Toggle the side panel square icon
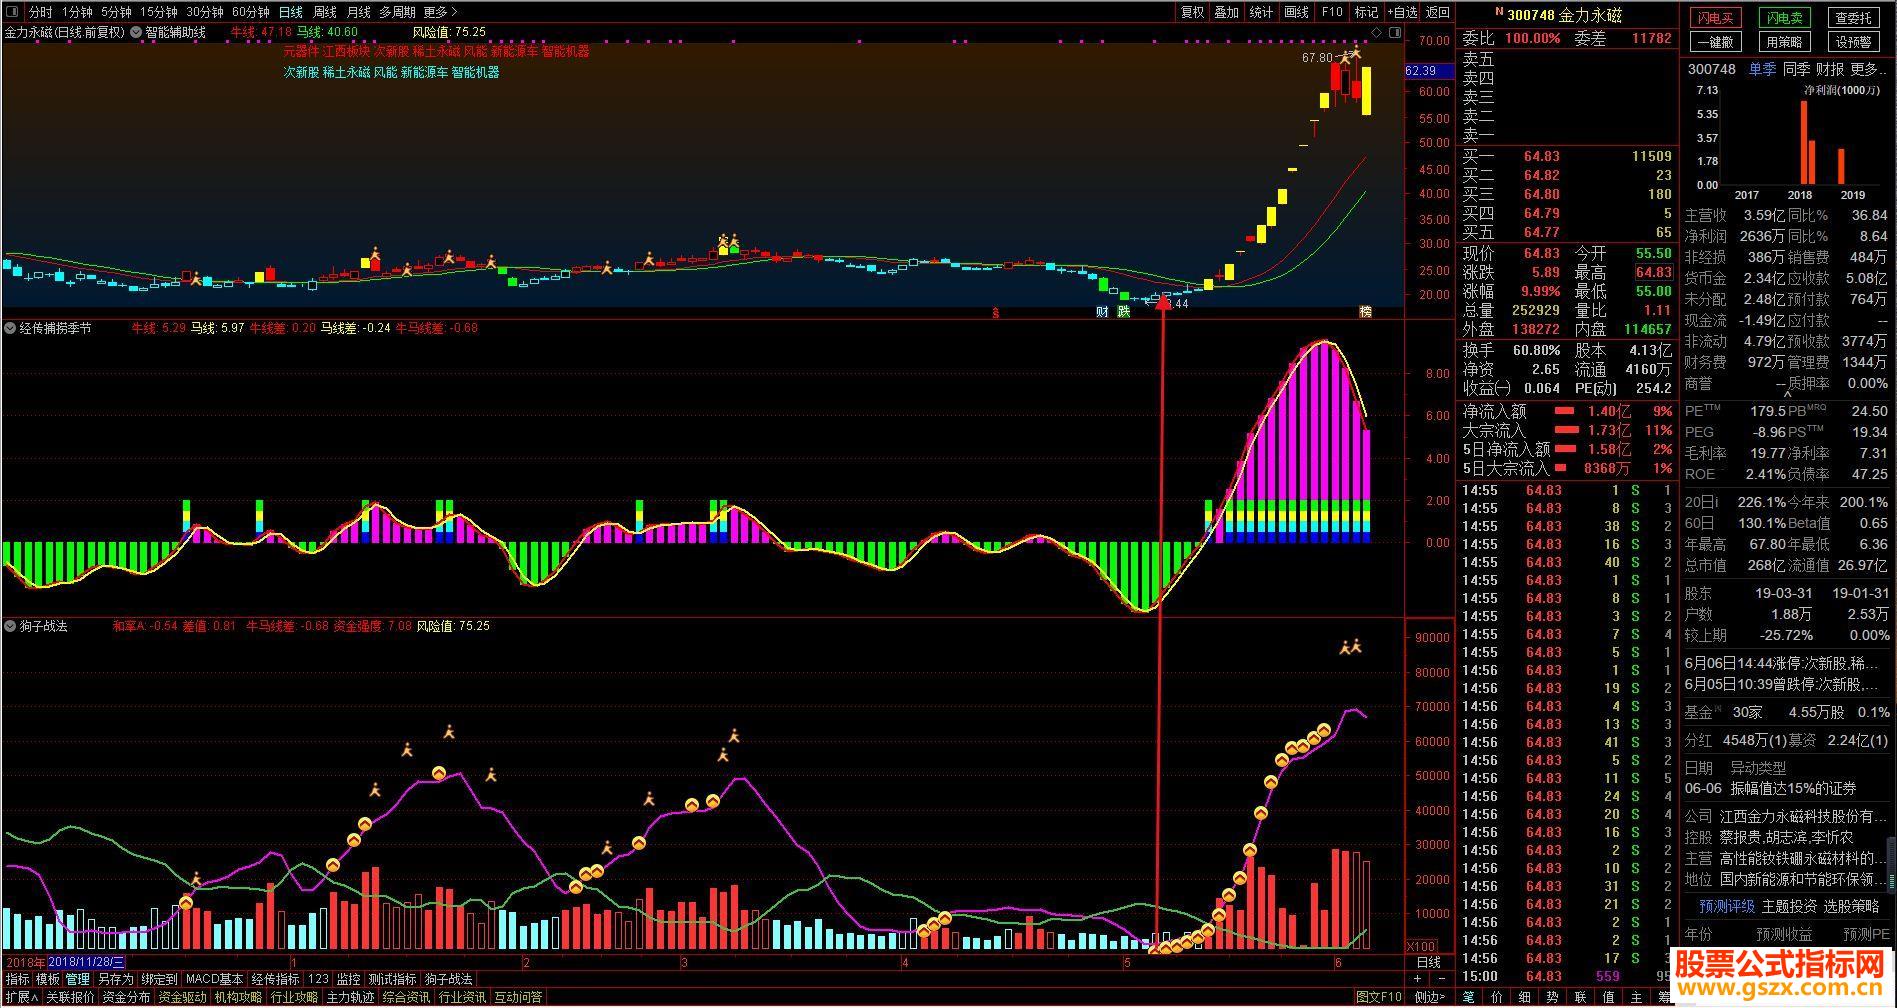The width and height of the screenshot is (1897, 1008). pyautogui.click(x=1394, y=32)
